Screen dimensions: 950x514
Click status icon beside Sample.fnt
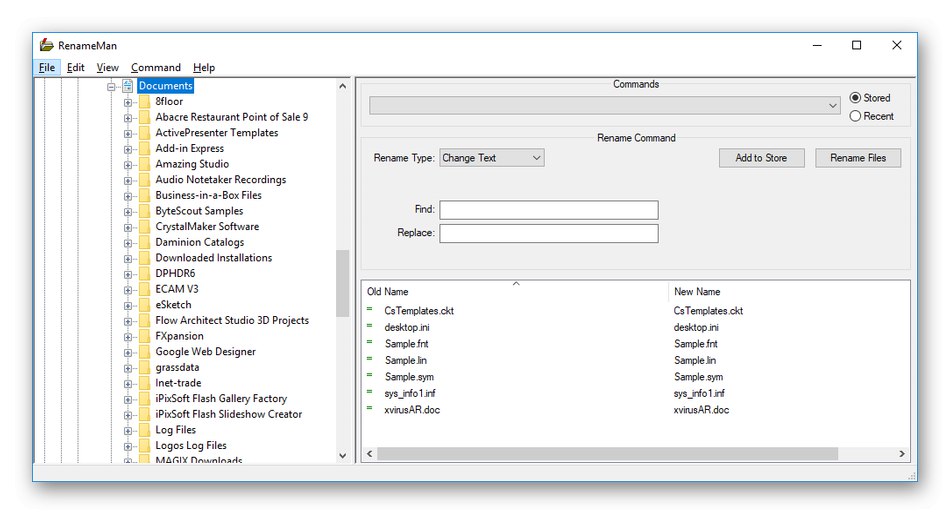click(369, 342)
